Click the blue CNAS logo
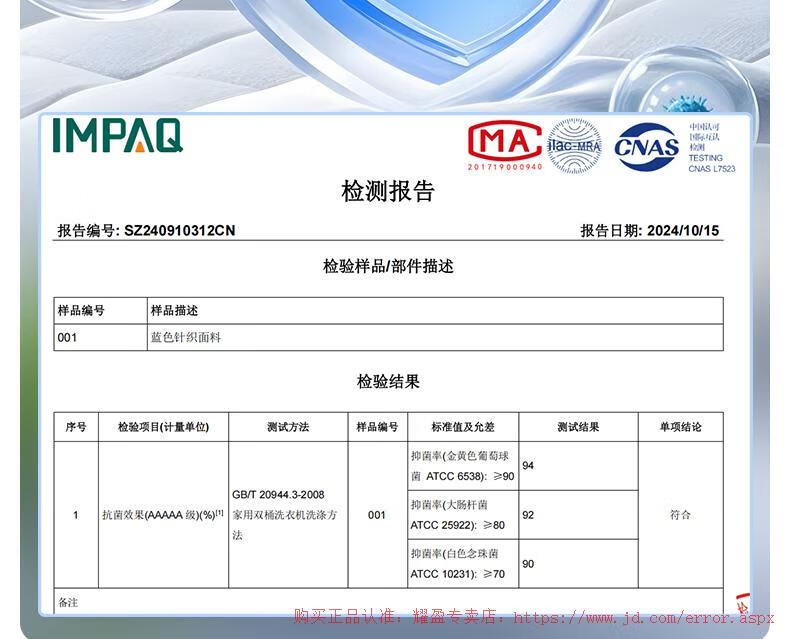 [646, 147]
